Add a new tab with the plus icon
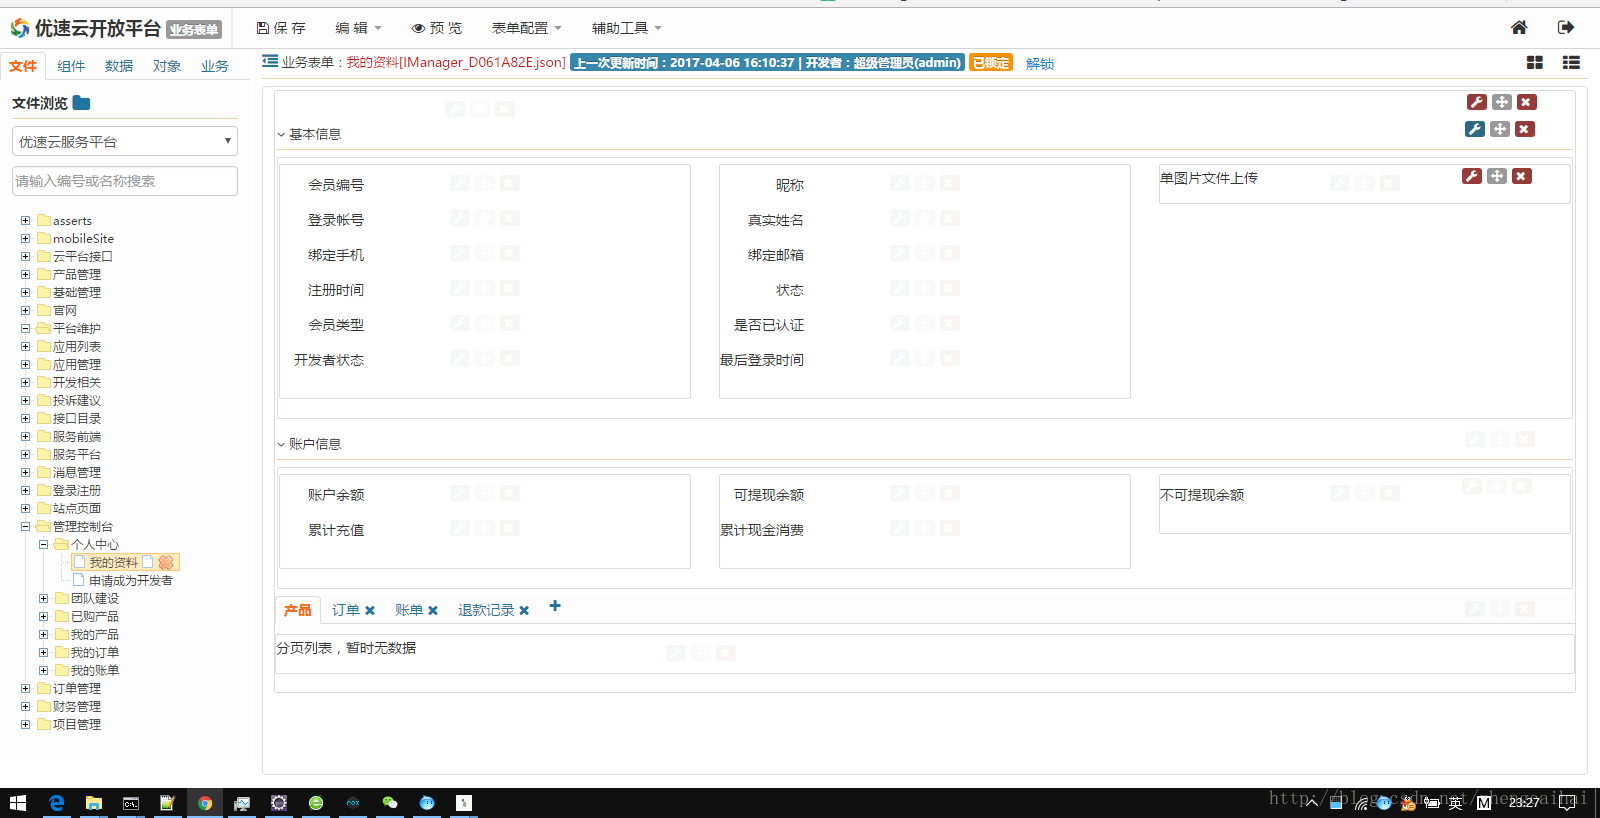Viewport: 1600px width, 818px height. coord(555,606)
